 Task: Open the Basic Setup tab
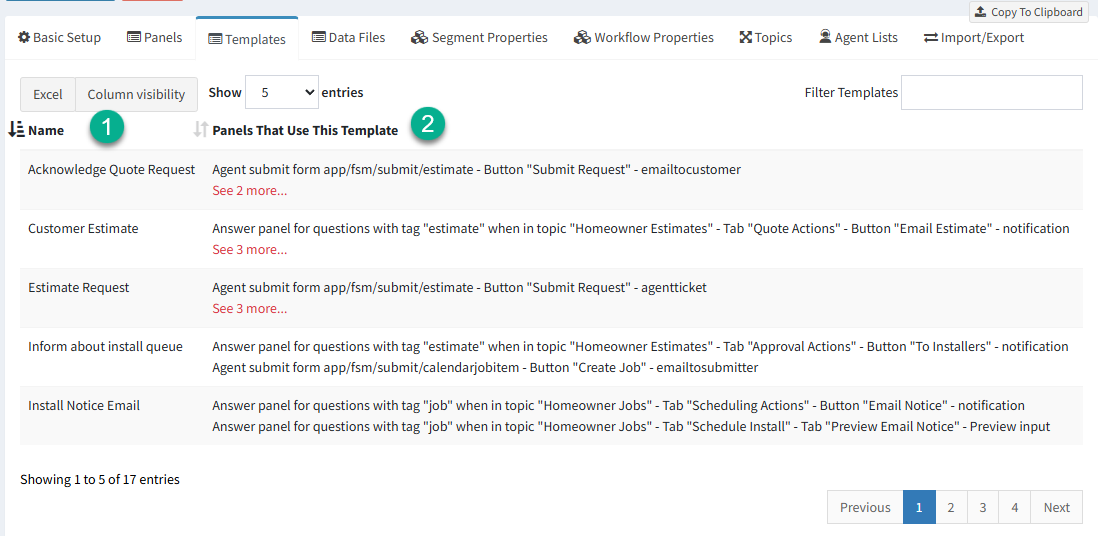pyautogui.click(x=60, y=37)
